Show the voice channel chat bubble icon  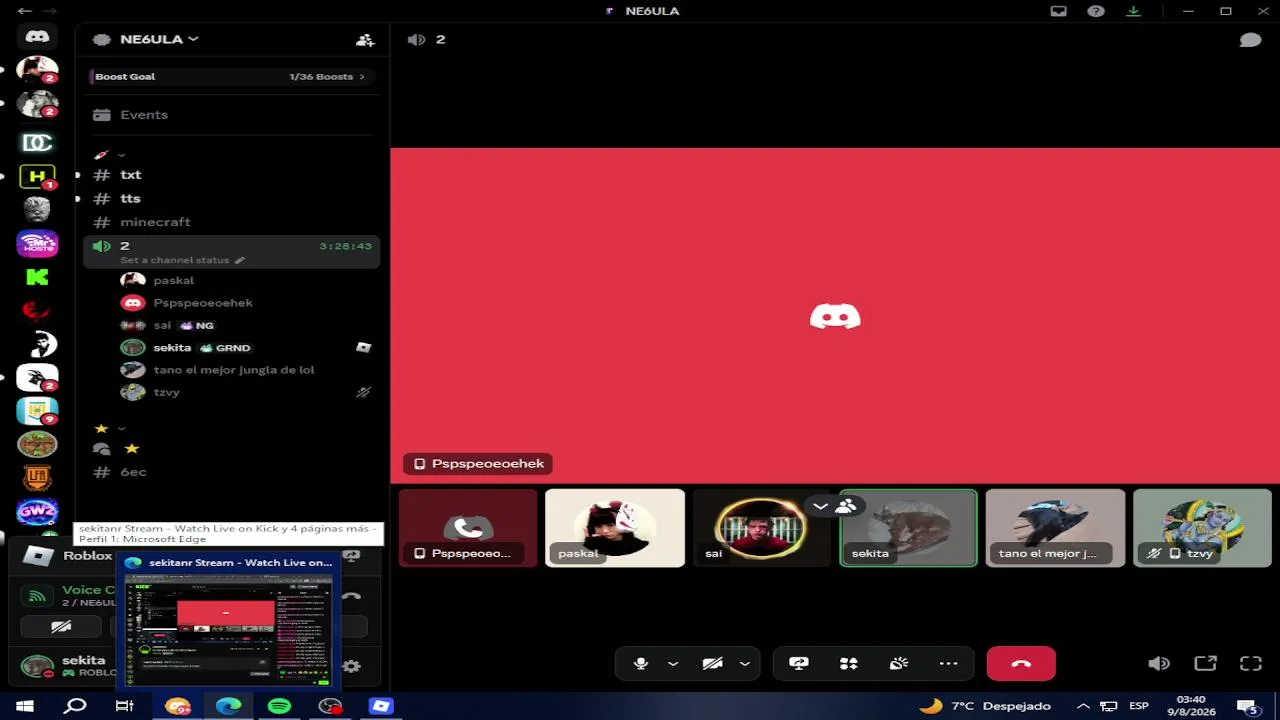pos(1250,40)
